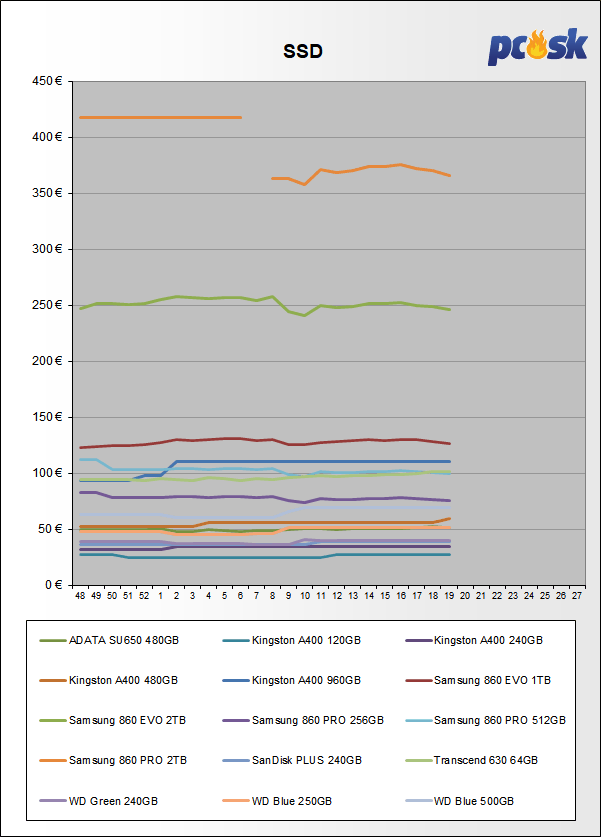Click week 52 on the x-axis
The height and width of the screenshot is (837, 601).
144,596
